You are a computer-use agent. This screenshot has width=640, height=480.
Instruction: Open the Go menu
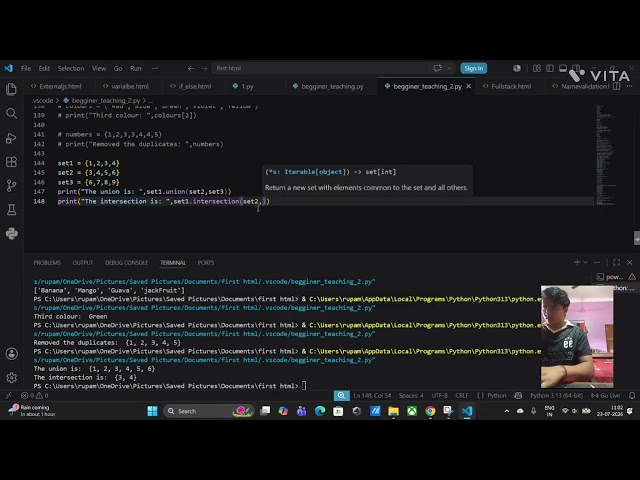[118, 68]
